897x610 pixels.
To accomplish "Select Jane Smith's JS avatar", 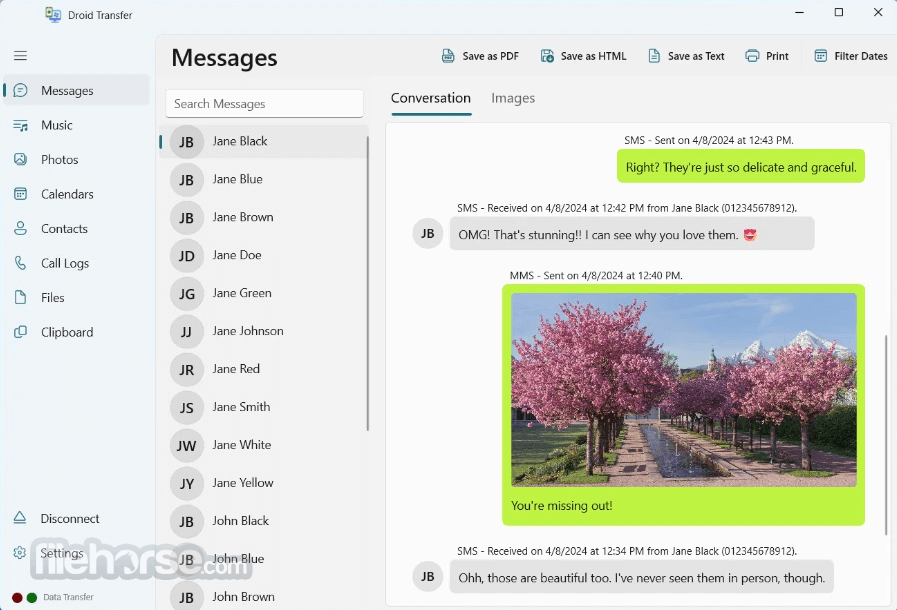I will (186, 407).
